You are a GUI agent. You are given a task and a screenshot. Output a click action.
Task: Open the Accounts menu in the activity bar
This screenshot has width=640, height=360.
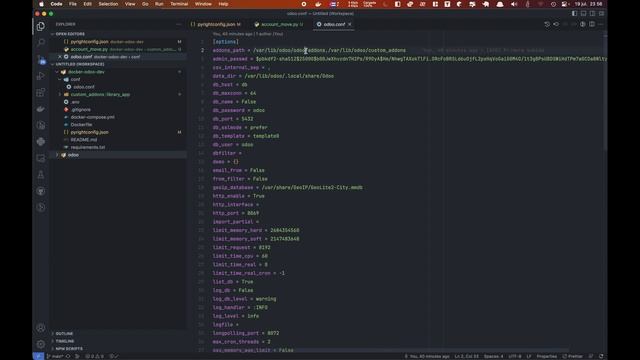(x=41, y=327)
